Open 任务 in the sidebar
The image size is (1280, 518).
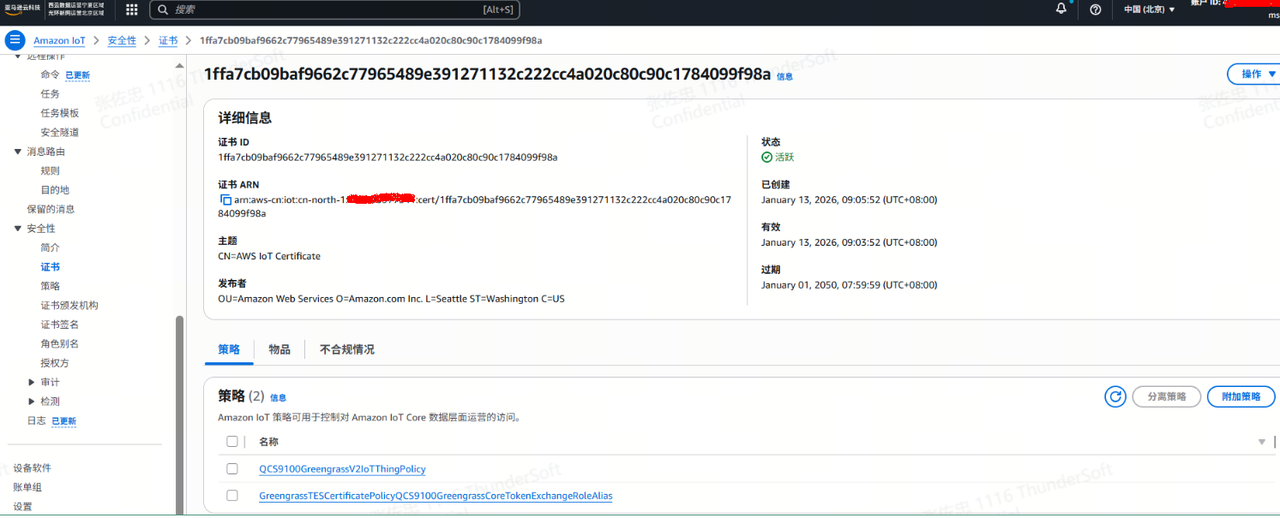click(50, 94)
